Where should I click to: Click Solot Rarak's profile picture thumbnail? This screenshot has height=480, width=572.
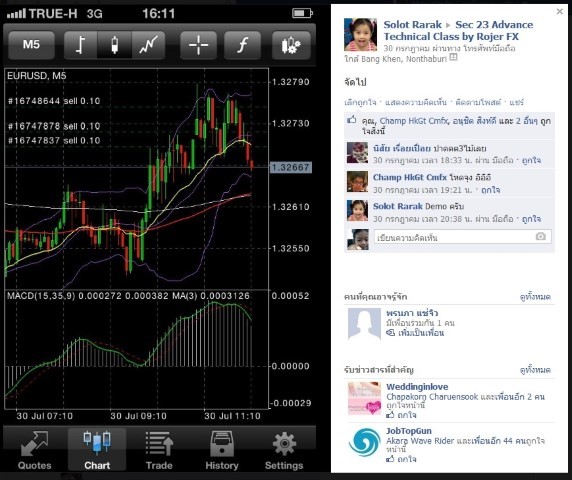click(x=360, y=35)
